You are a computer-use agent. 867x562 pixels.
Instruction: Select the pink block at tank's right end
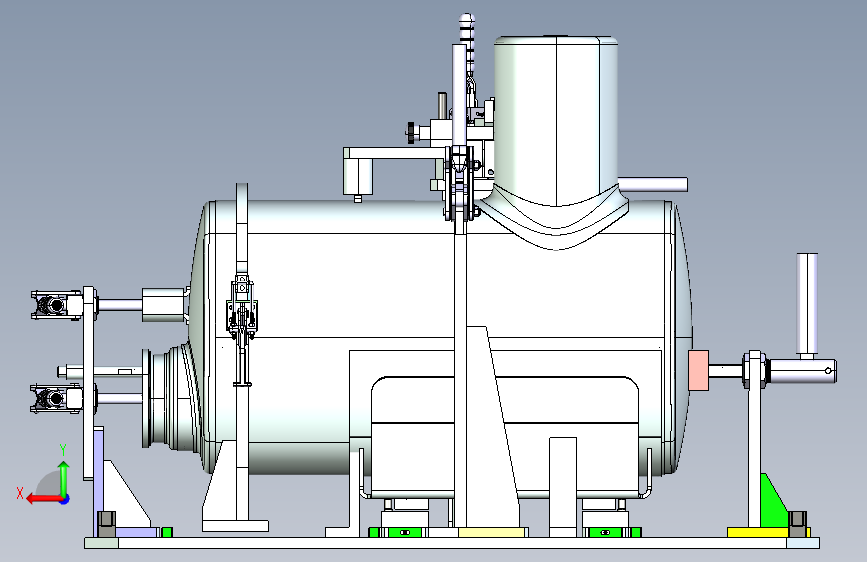[698, 371]
